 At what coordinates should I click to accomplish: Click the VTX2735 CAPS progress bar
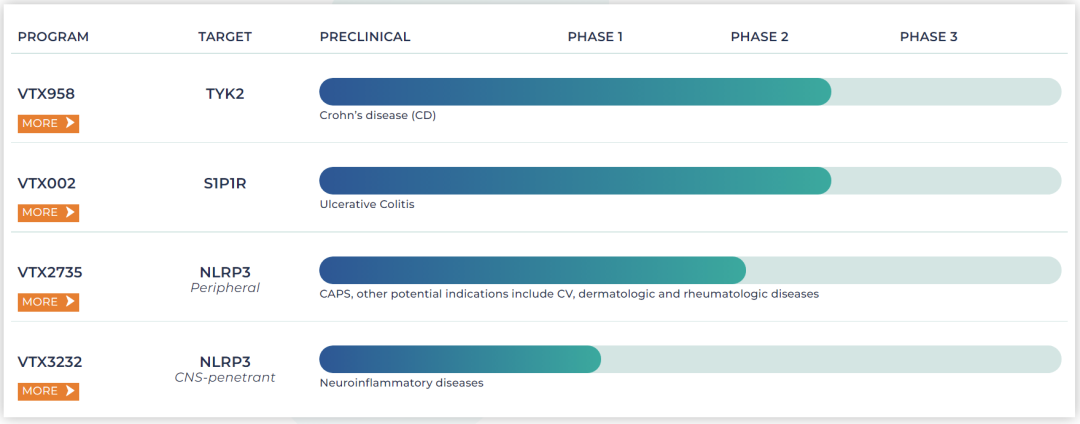pyautogui.click(x=532, y=270)
